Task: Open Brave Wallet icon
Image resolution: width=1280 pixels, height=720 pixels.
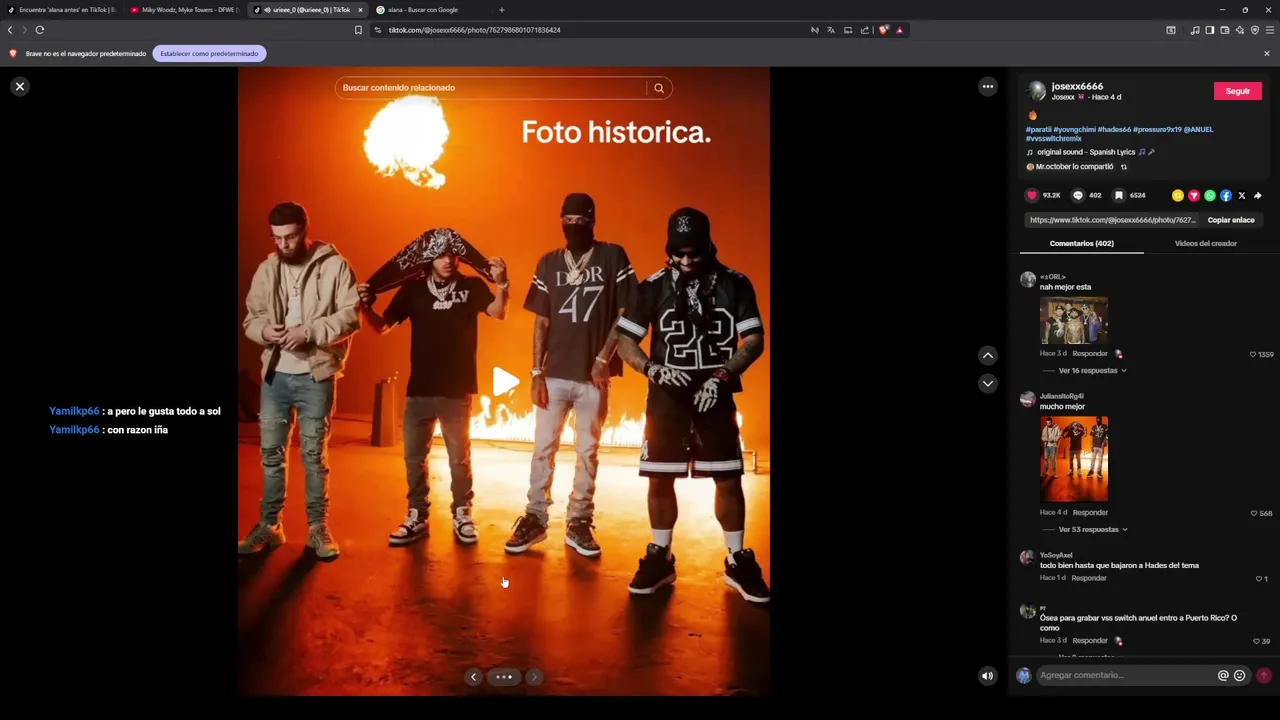Action: pos(1224,30)
